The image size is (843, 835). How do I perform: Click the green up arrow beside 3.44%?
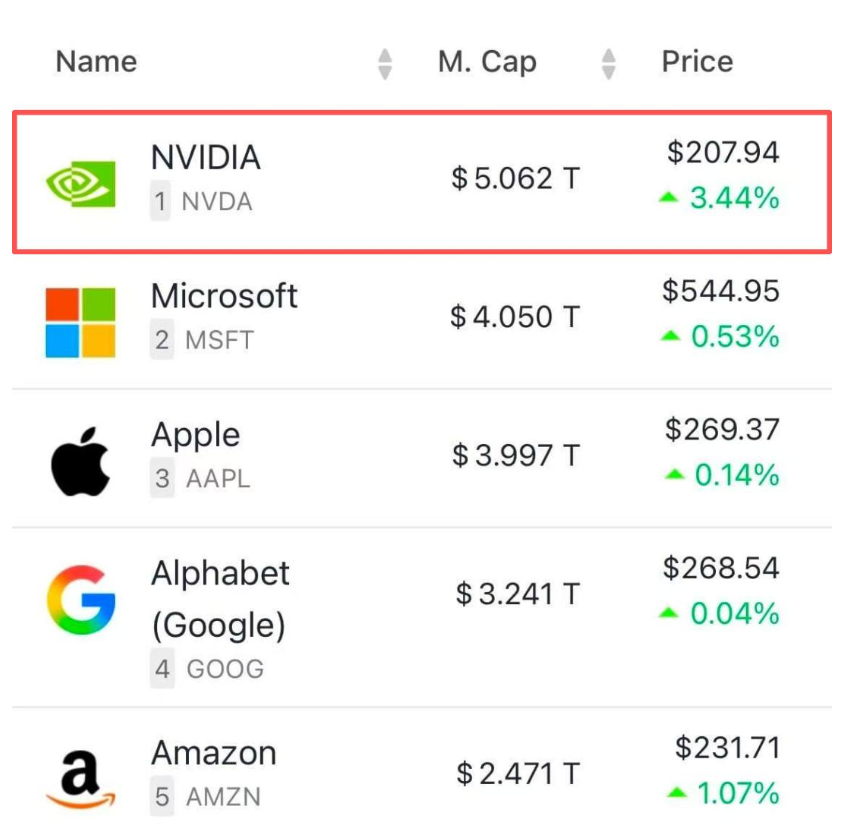click(x=668, y=199)
